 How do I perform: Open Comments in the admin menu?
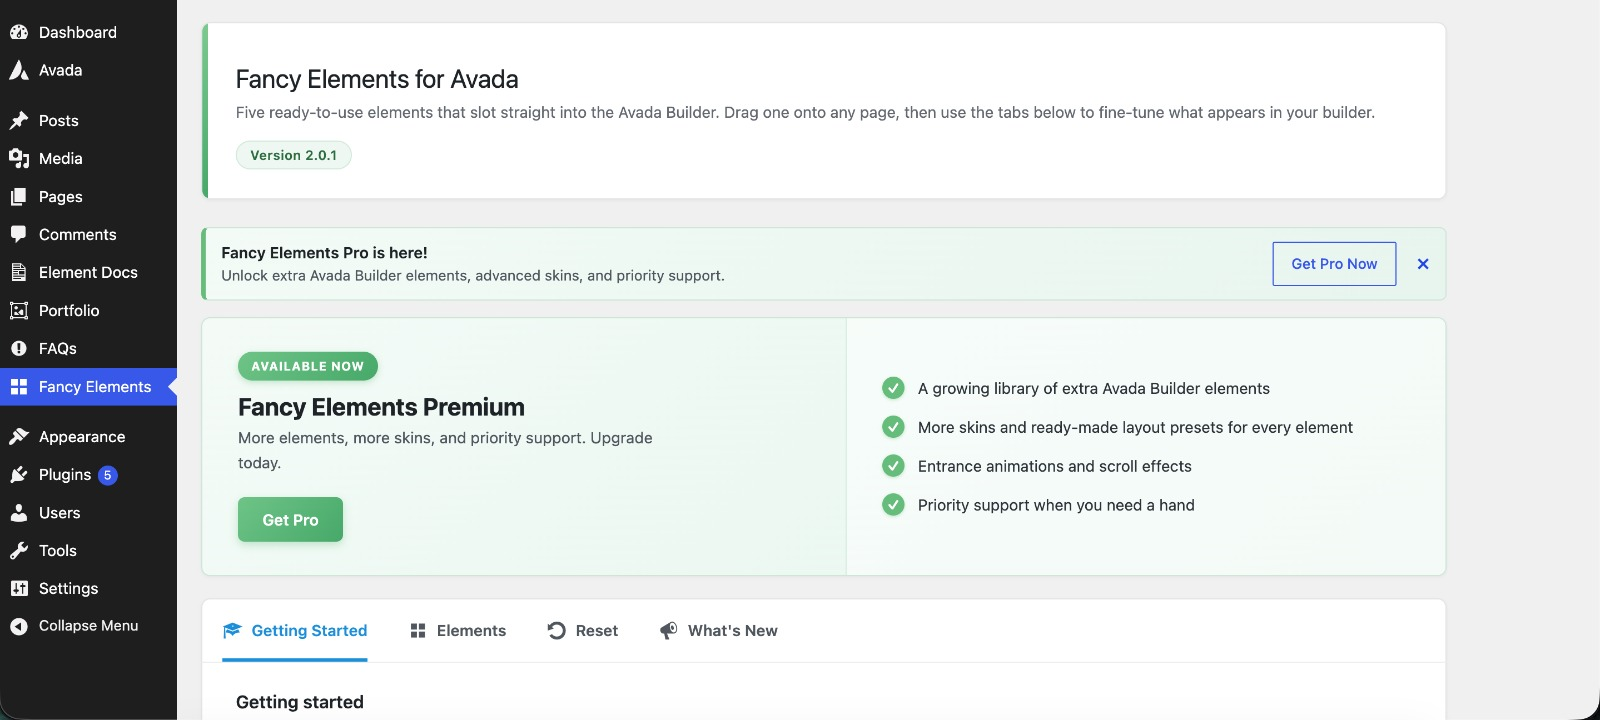(88, 234)
